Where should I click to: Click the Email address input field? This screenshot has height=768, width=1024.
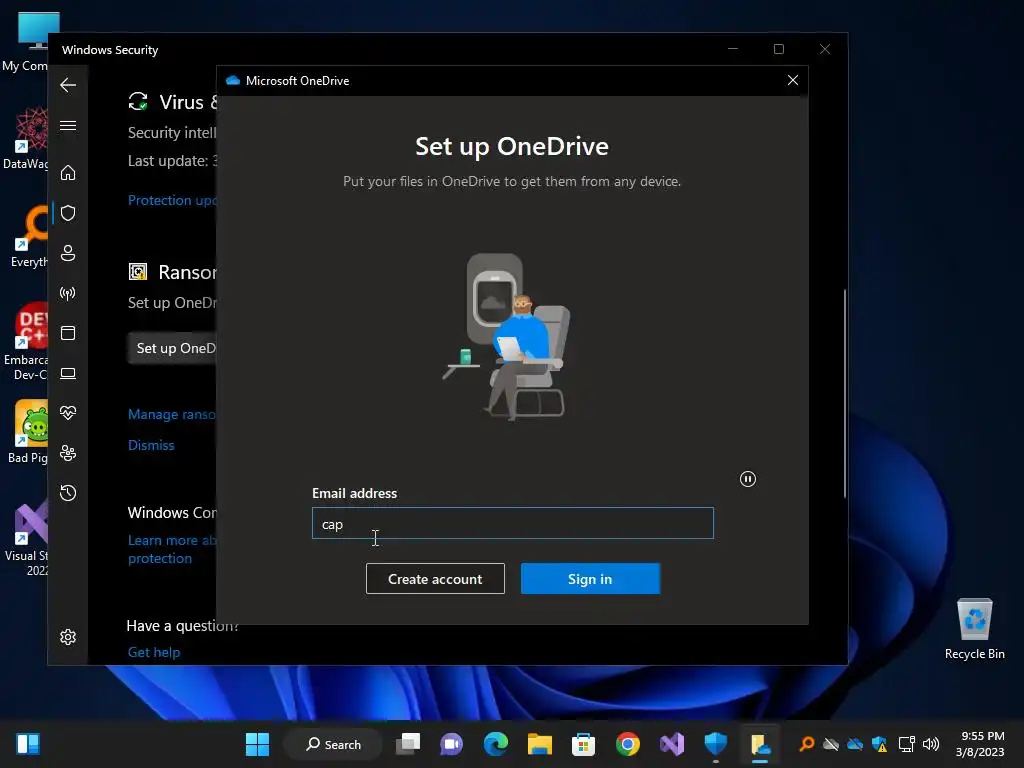513,523
